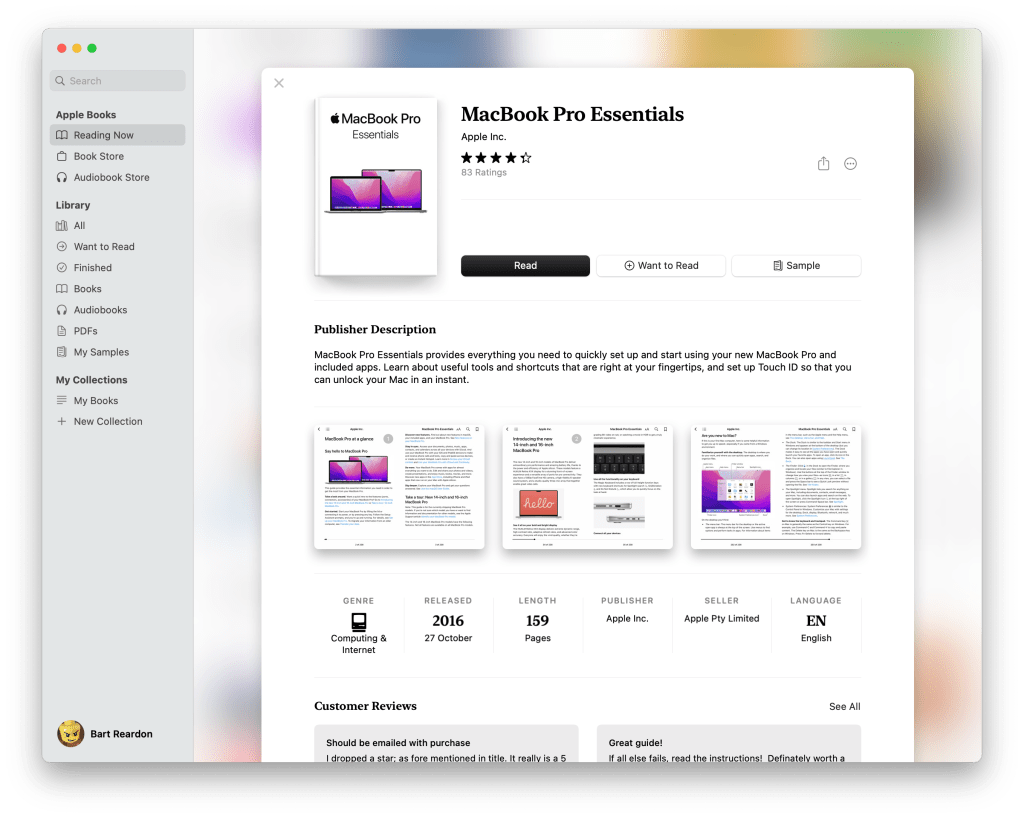Click the '159 Pages' length value

(x=537, y=627)
